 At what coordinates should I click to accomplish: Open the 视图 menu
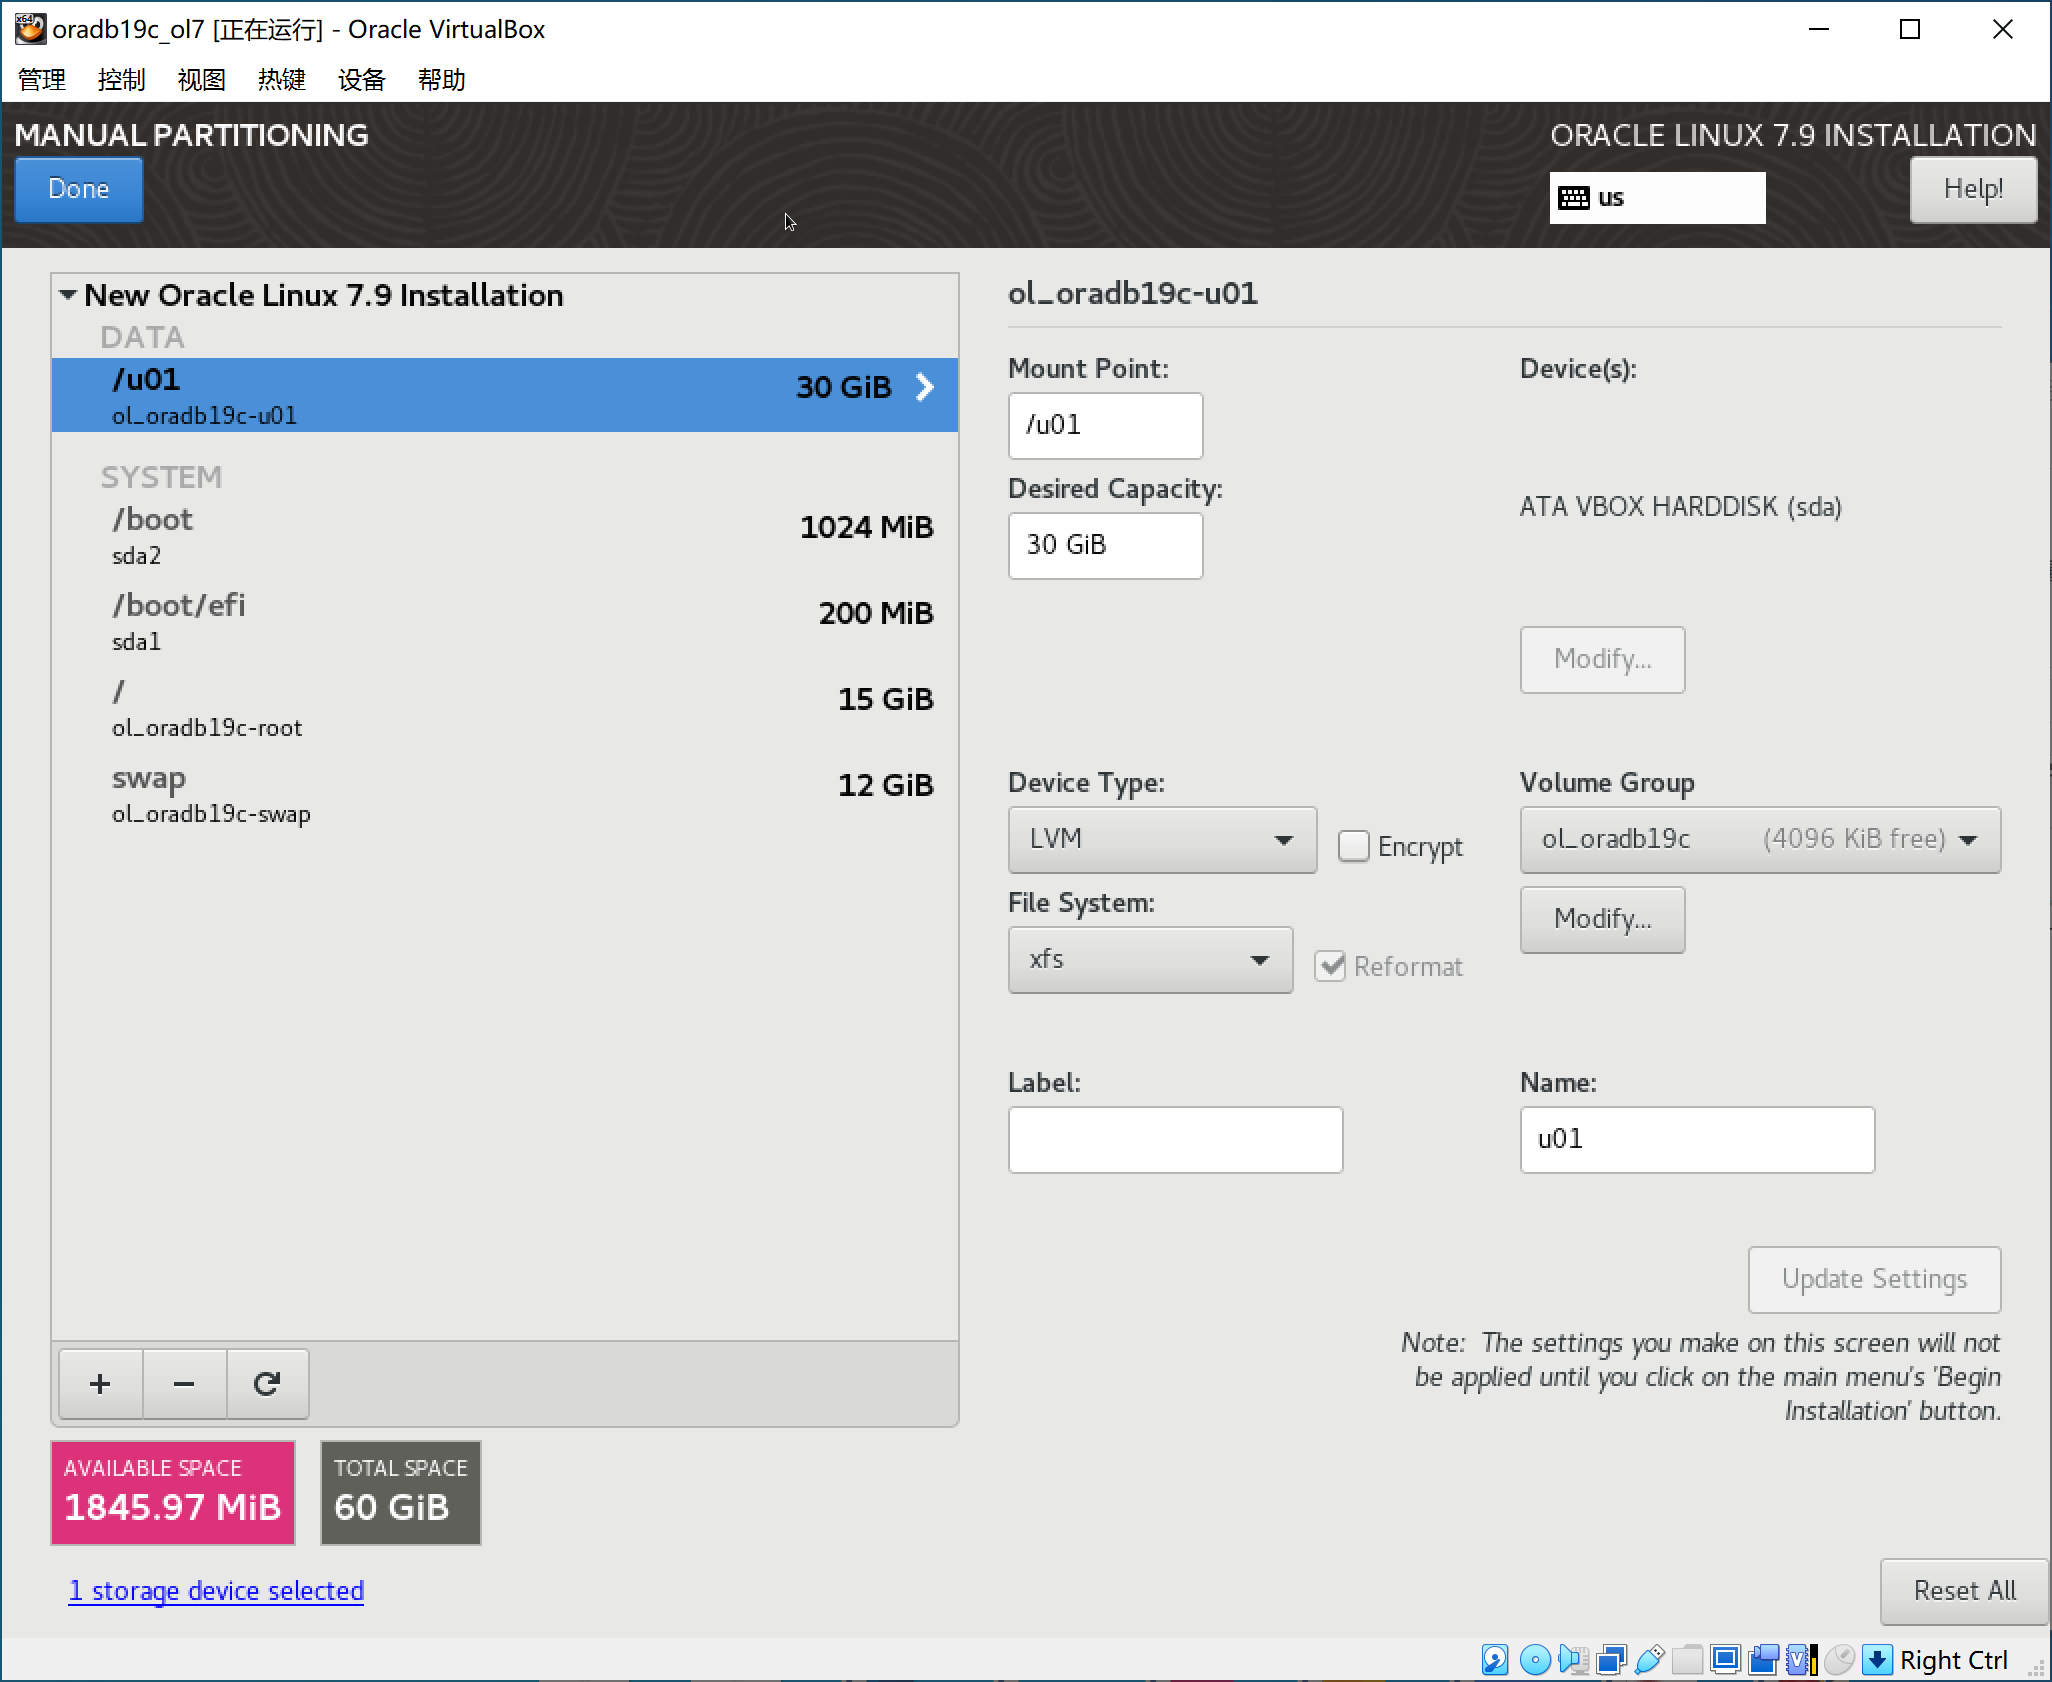pos(201,79)
